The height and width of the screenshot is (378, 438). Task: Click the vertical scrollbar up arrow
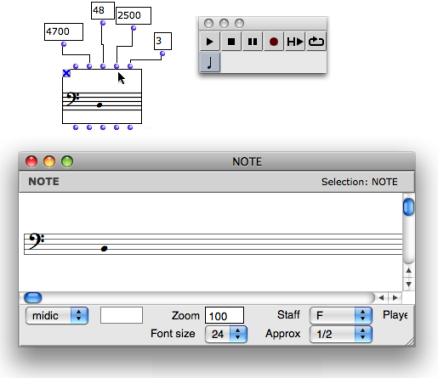409,271
